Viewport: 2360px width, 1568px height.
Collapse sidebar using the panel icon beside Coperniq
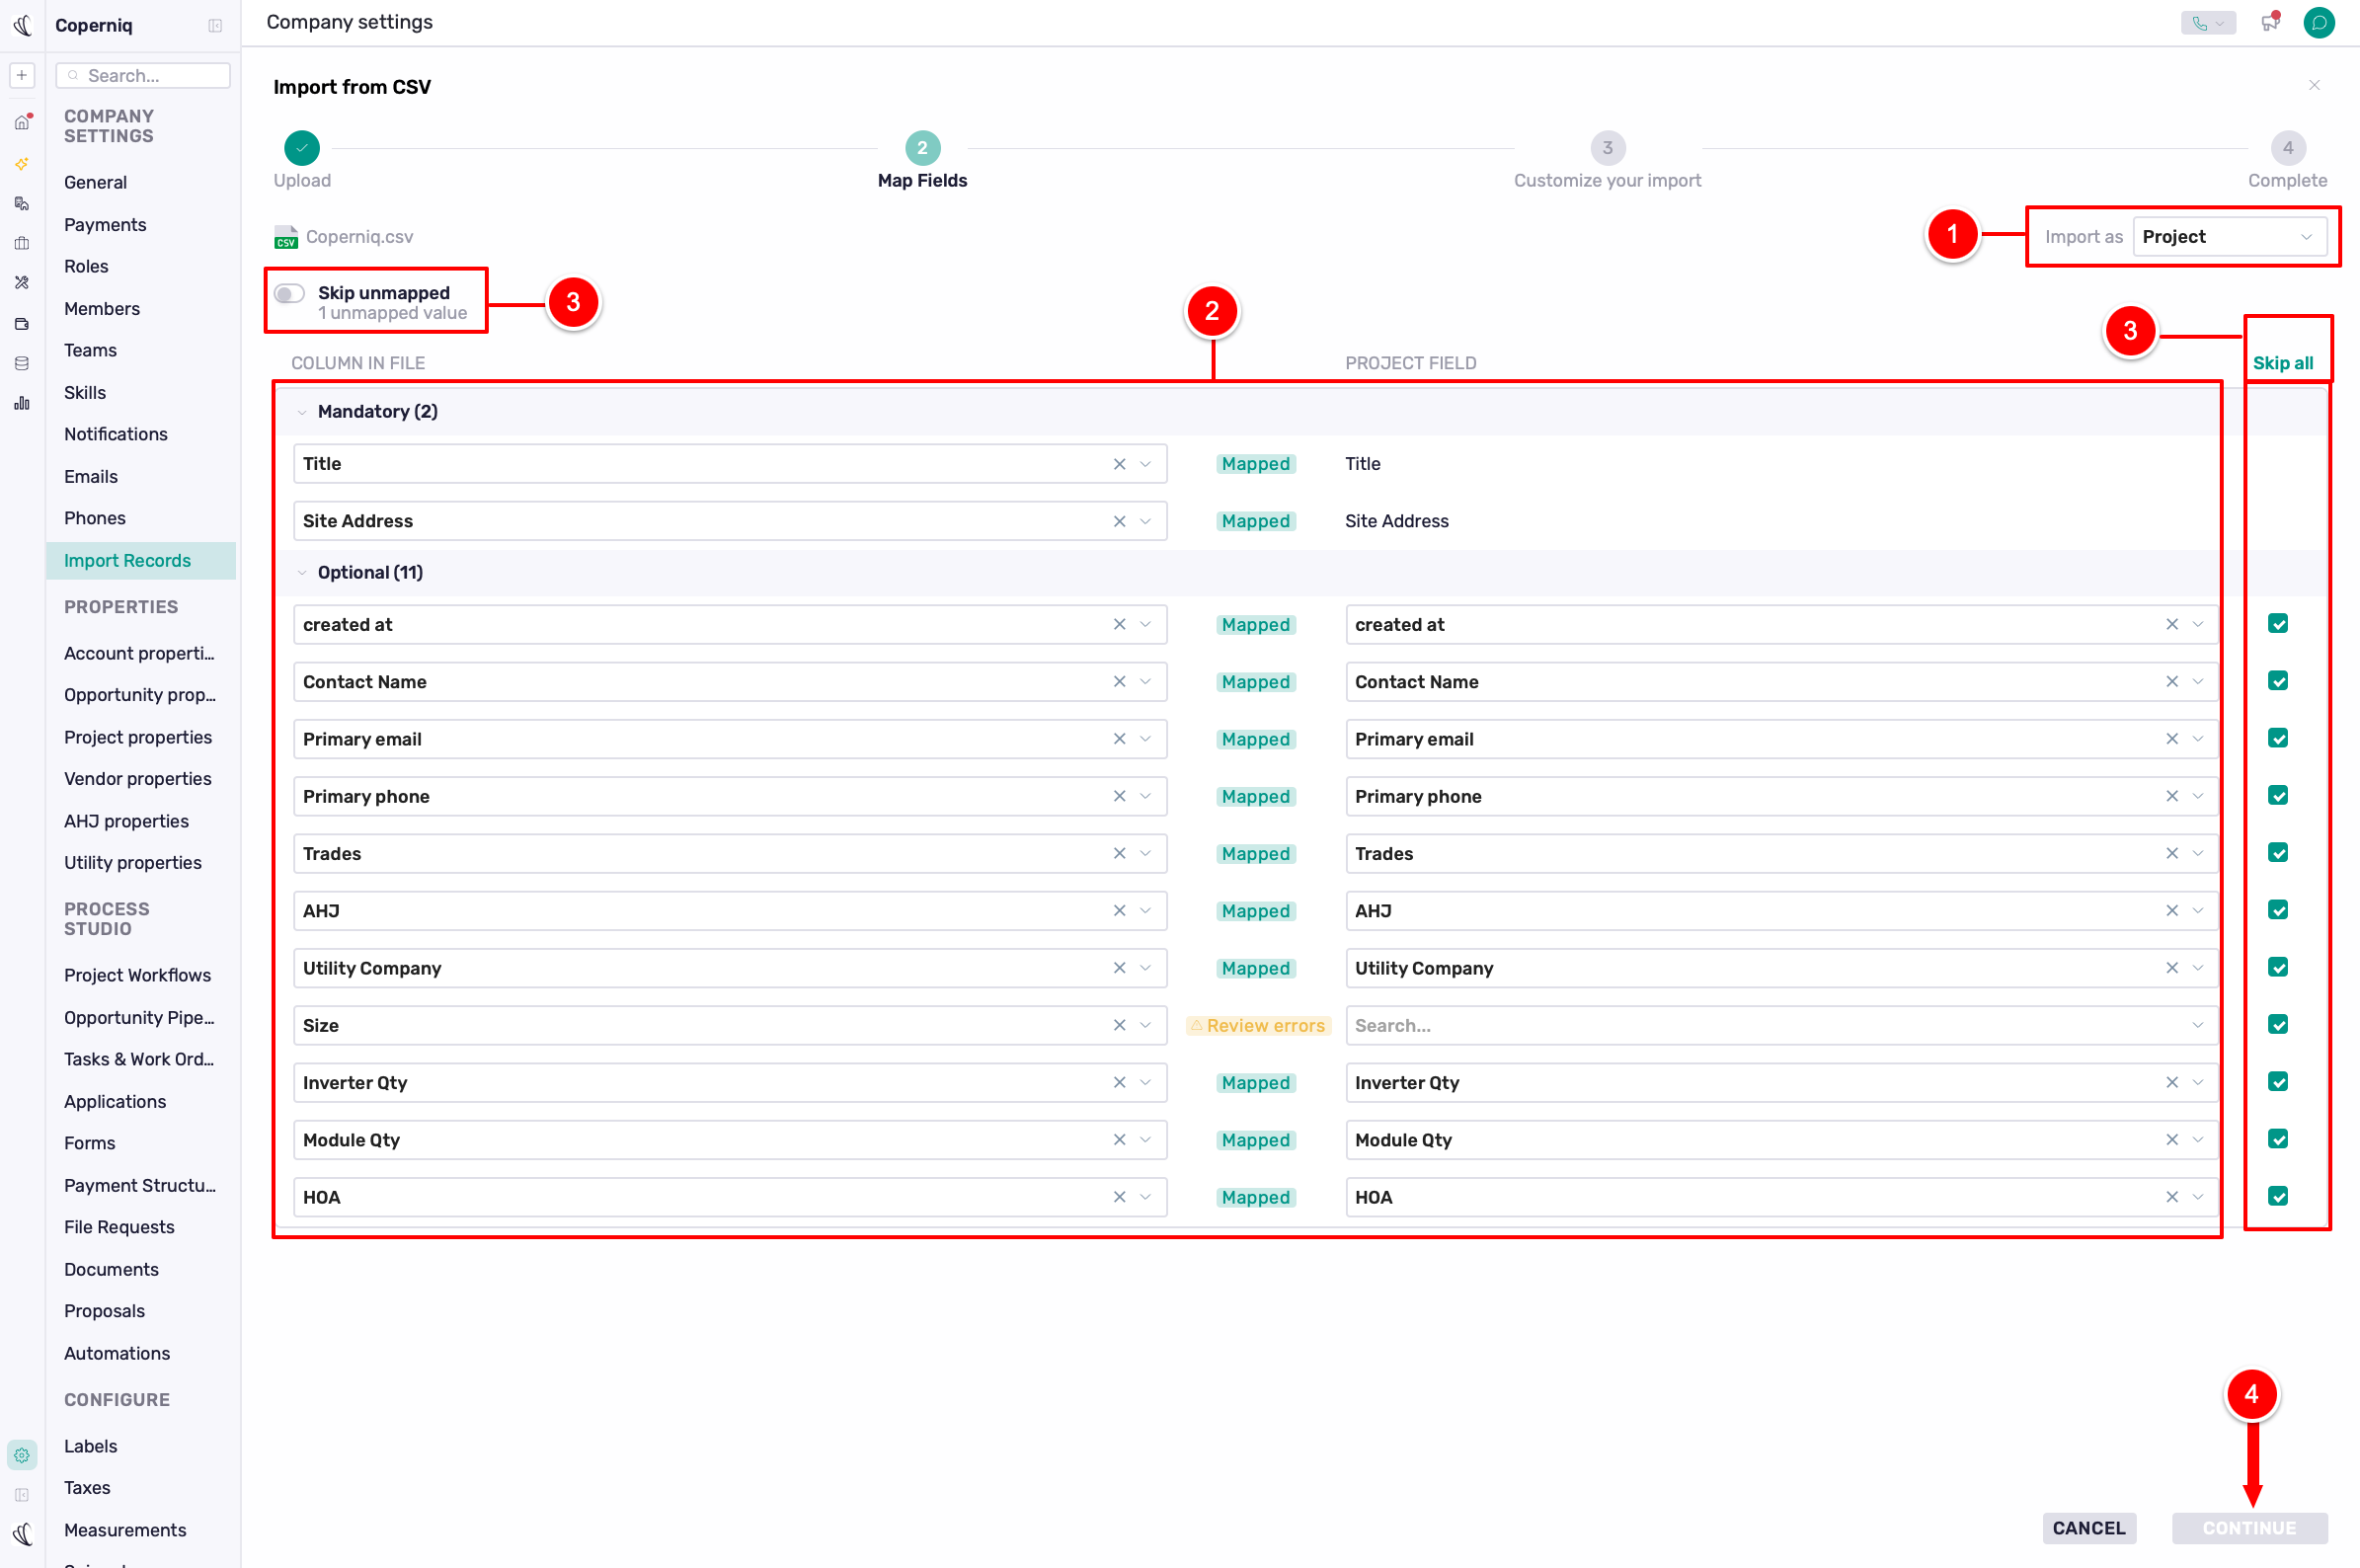pyautogui.click(x=215, y=26)
